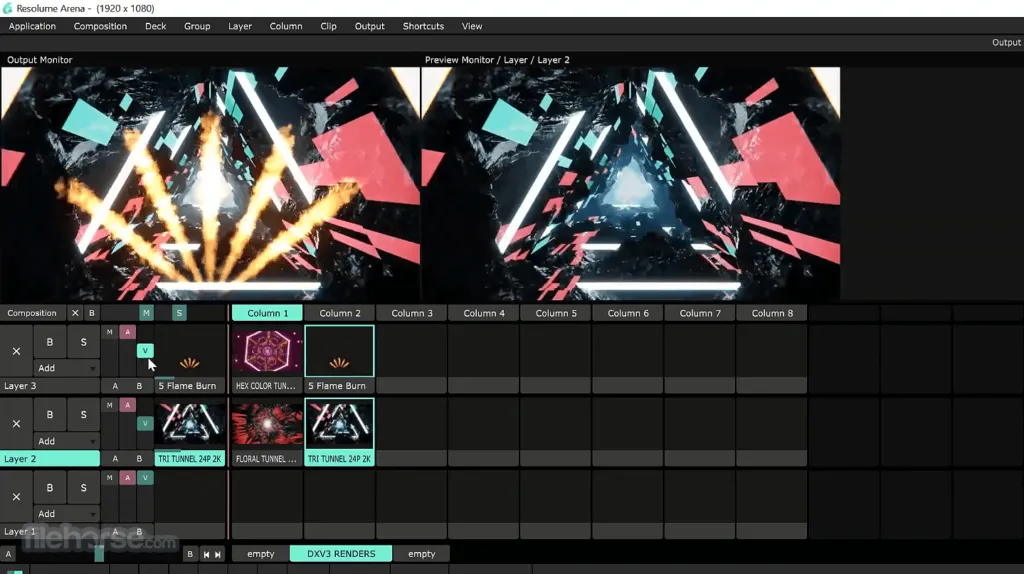Click the composition bypass B button
Screen dimensions: 1024x574
tap(92, 313)
